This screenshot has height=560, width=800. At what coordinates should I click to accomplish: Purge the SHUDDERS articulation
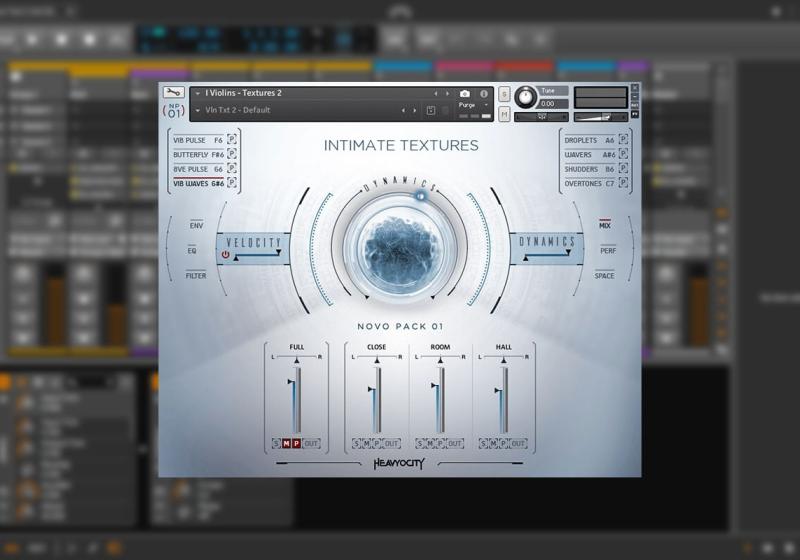pos(623,168)
